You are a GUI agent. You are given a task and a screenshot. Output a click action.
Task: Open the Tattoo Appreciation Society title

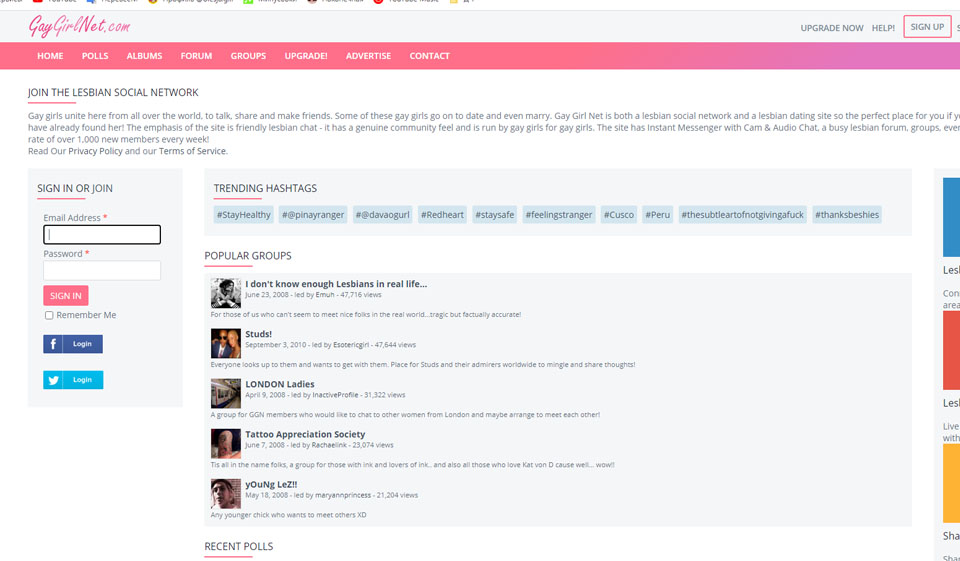305,434
